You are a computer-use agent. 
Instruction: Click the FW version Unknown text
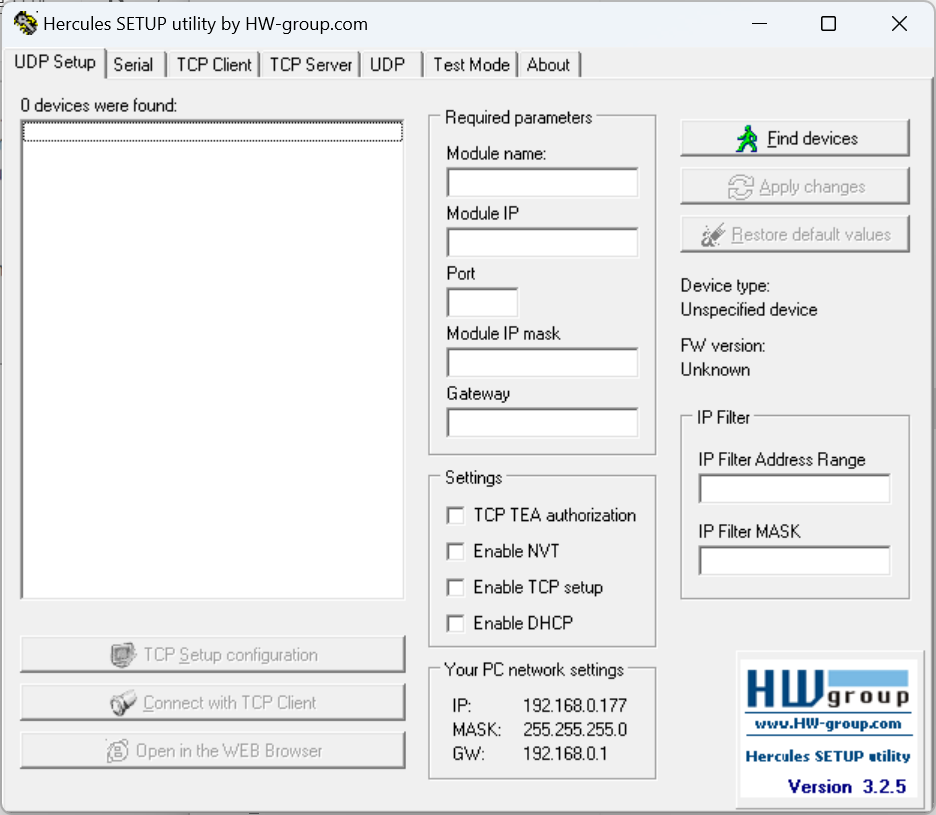pos(715,370)
